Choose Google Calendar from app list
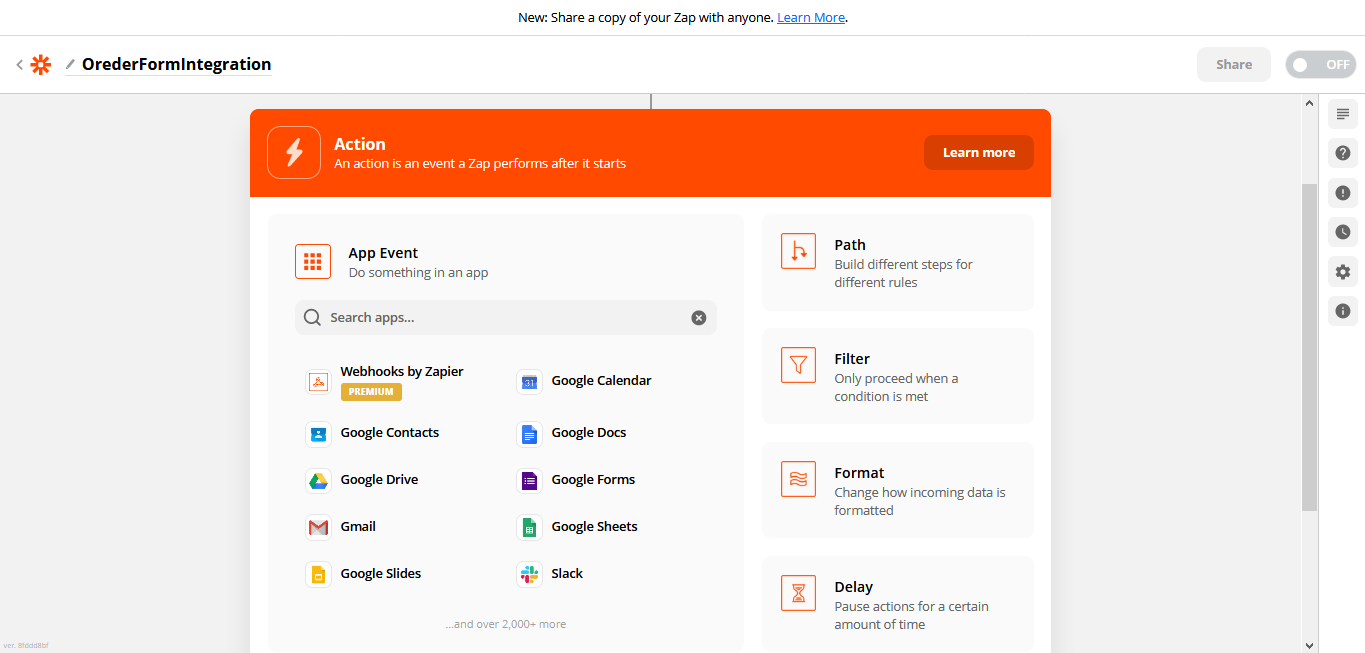 pos(600,381)
